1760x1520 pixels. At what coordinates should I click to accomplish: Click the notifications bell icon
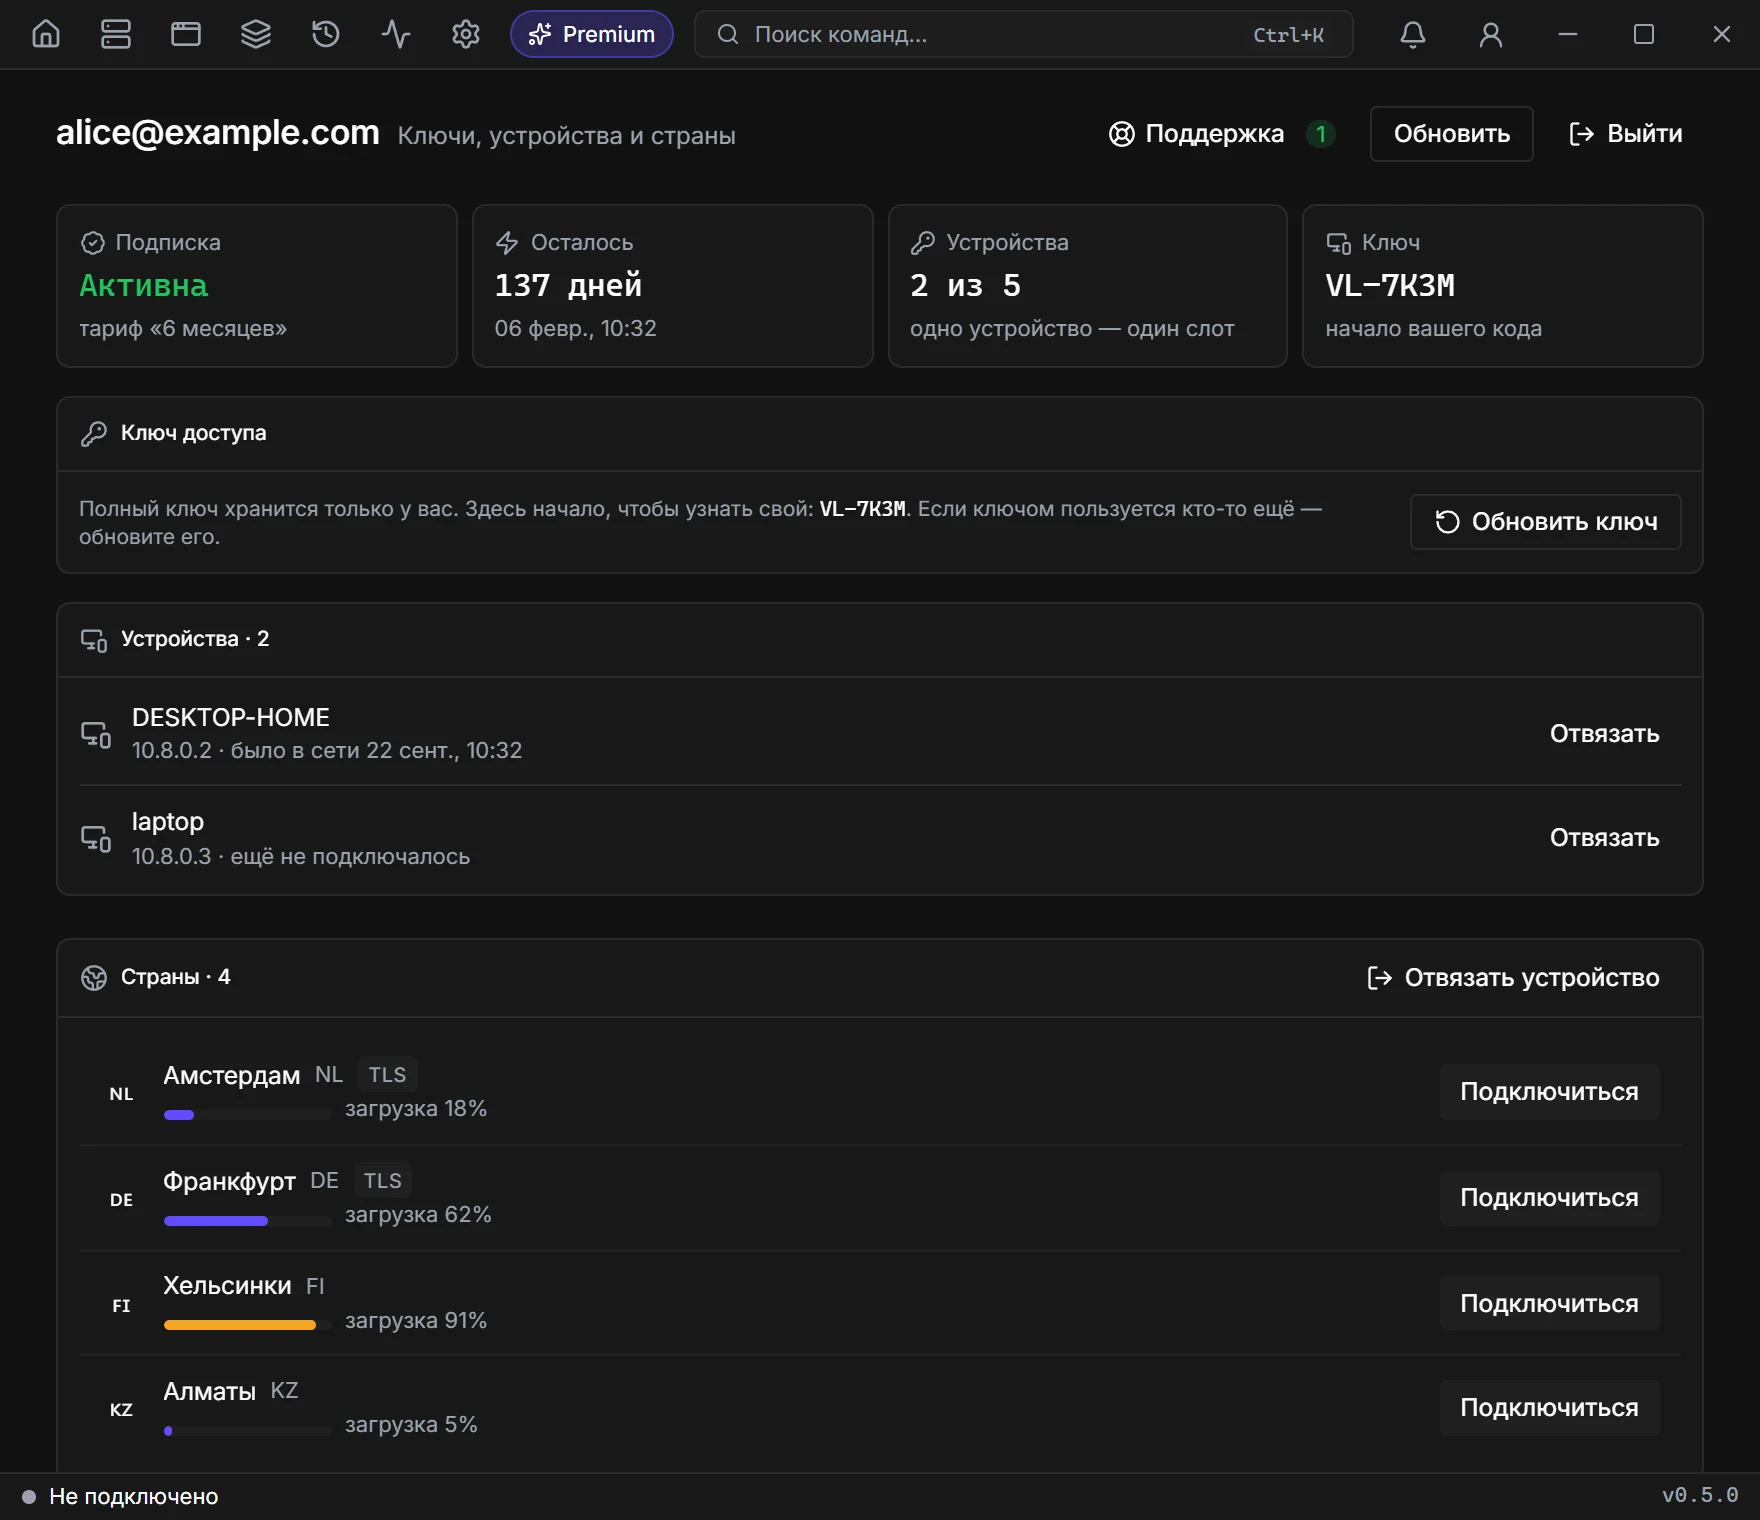[x=1413, y=34]
